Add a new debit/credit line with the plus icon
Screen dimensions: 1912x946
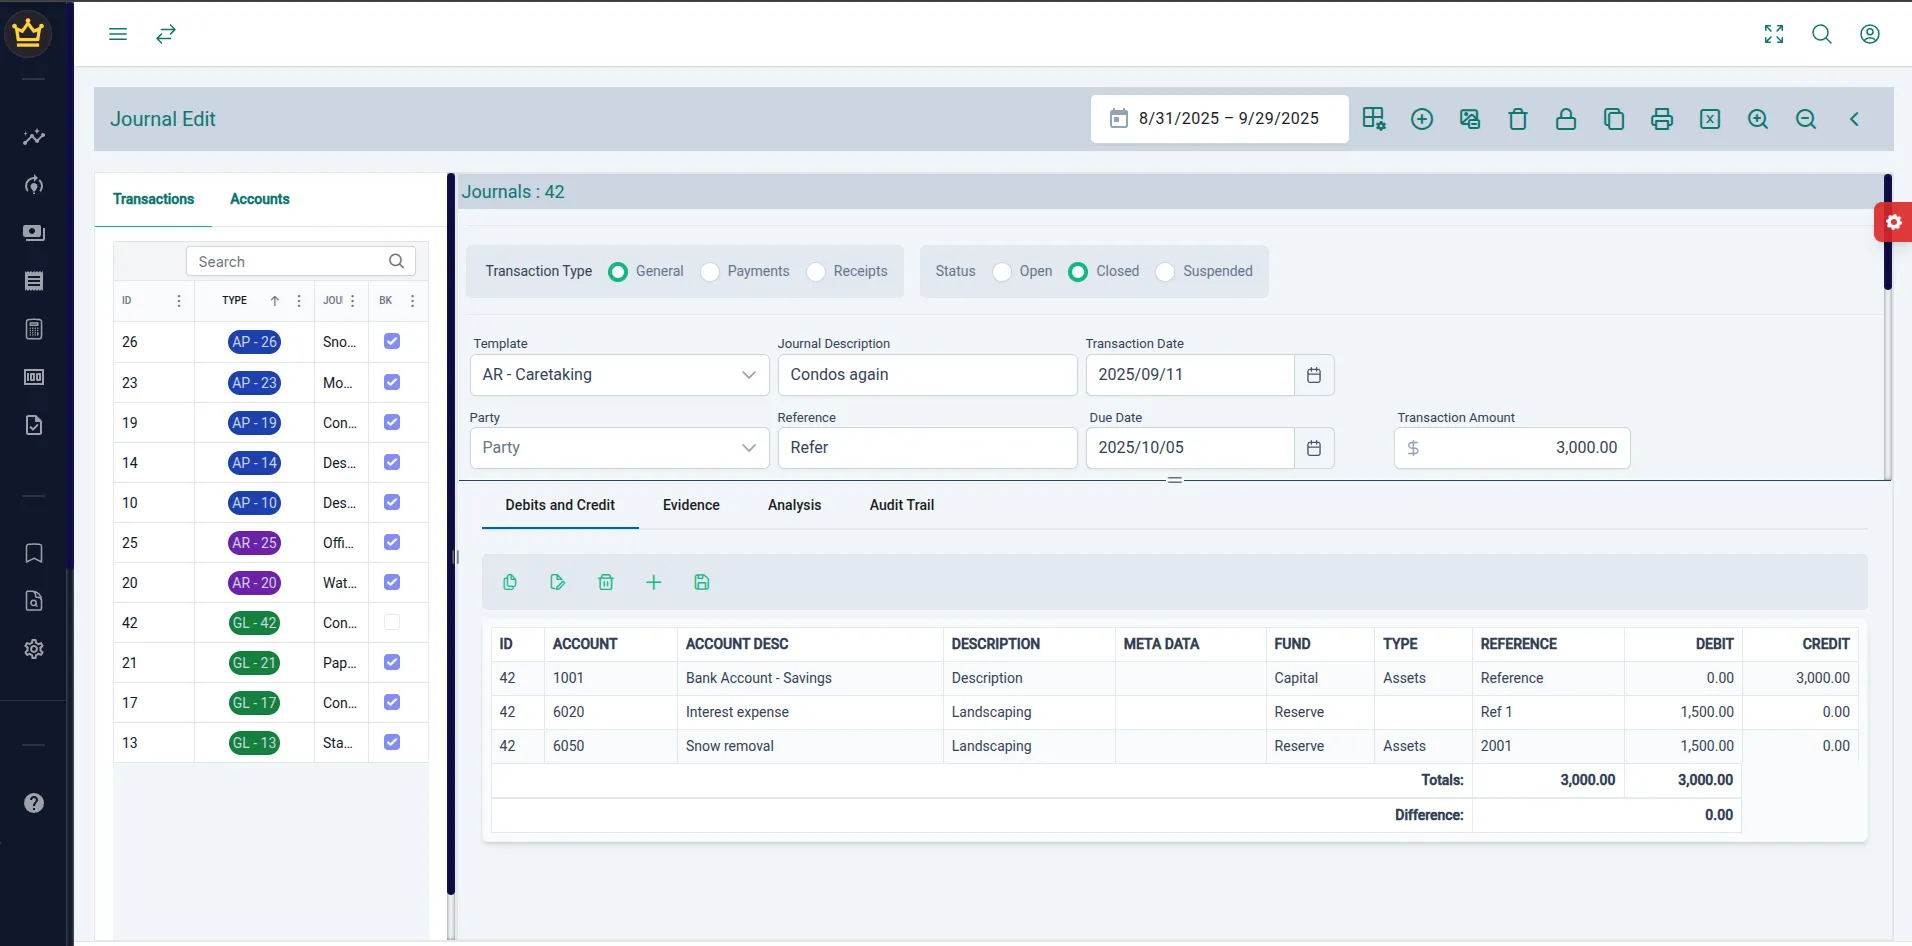(653, 582)
